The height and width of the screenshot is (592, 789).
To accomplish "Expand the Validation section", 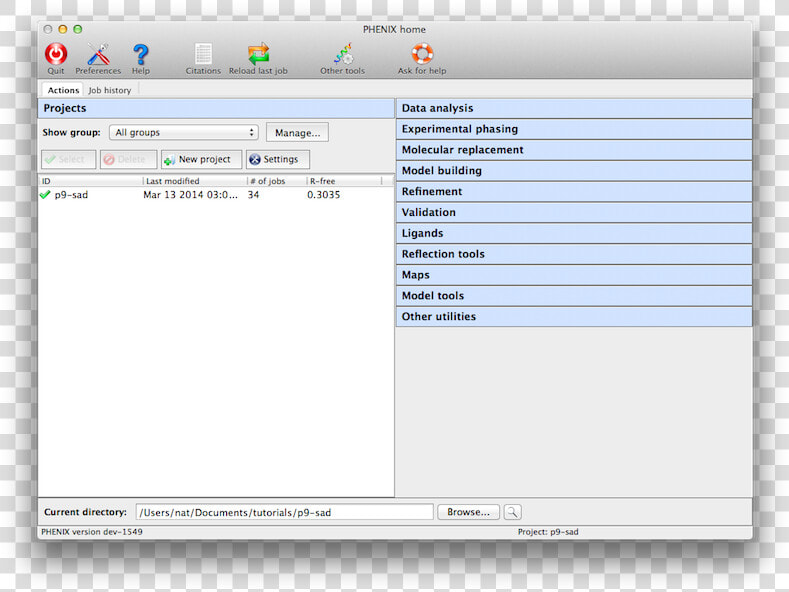I will 574,212.
